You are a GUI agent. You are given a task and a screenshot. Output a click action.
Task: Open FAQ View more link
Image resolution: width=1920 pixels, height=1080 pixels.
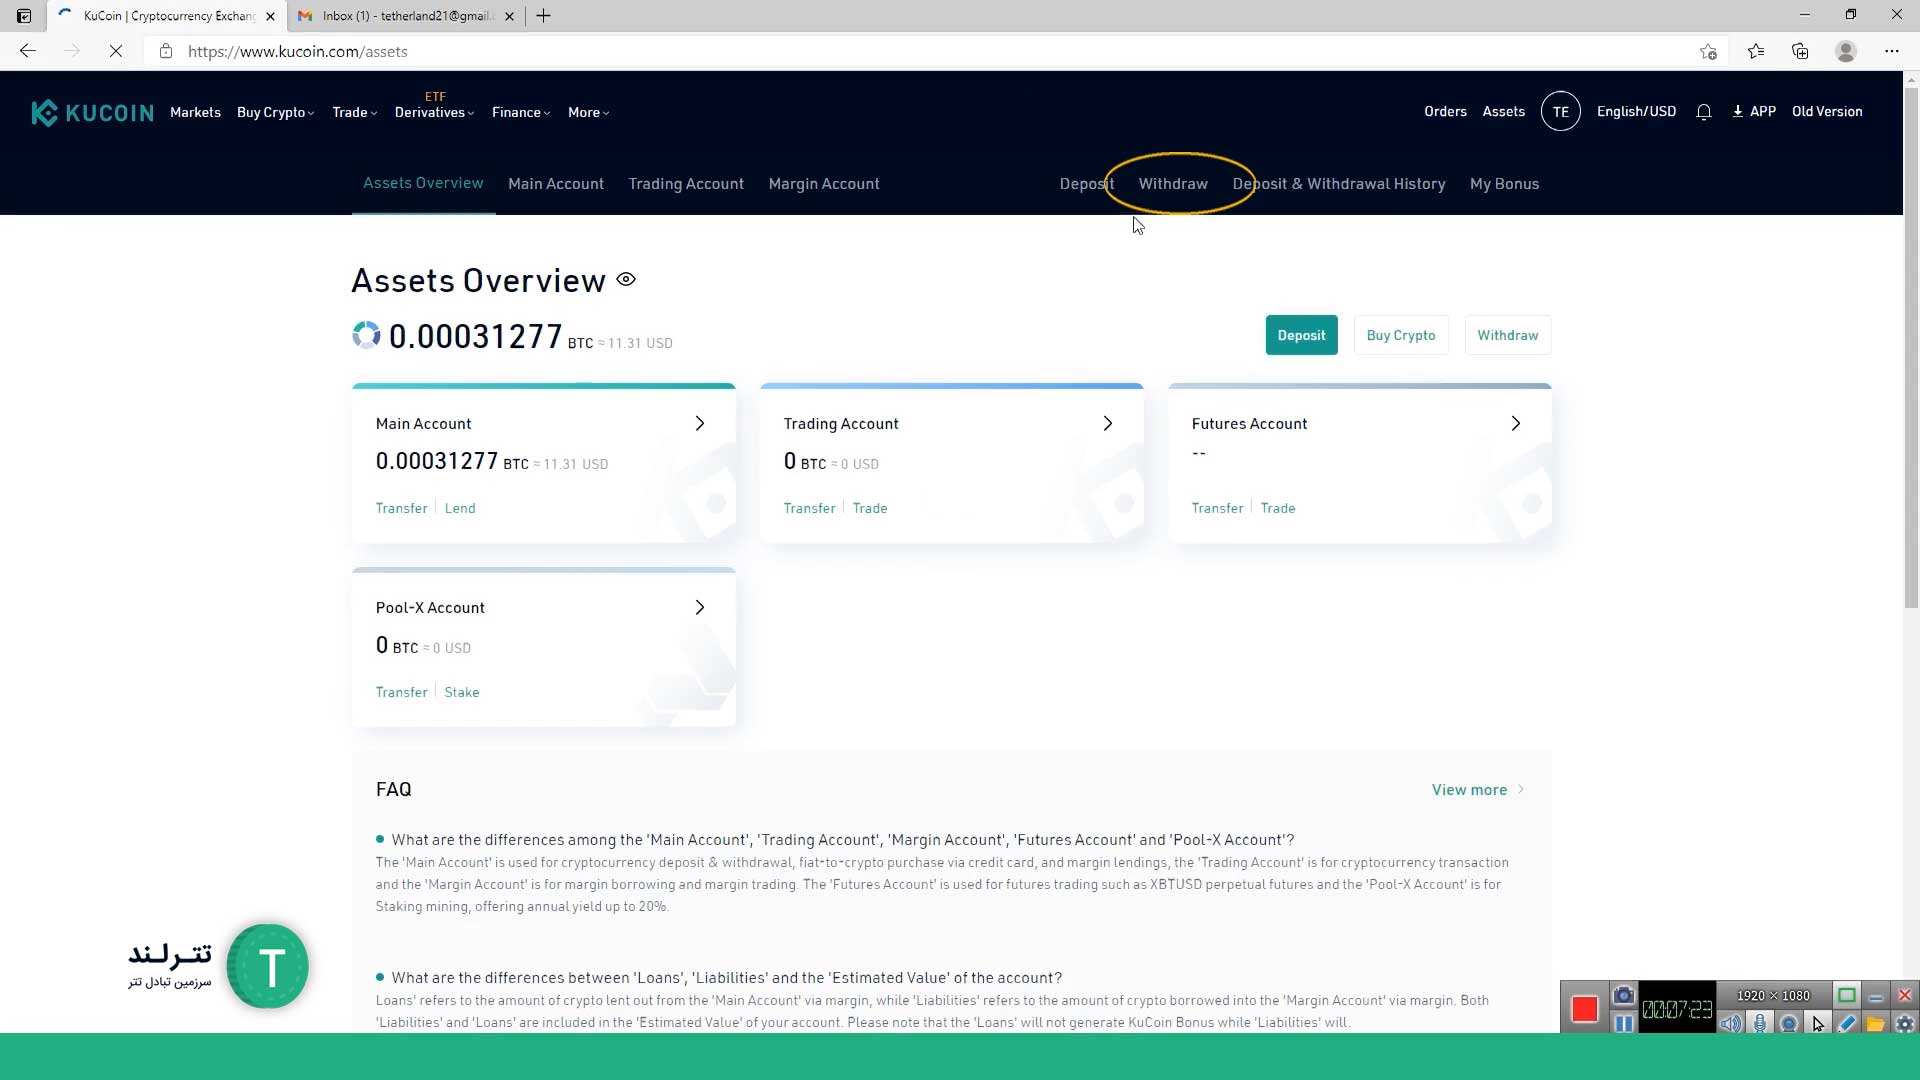[1478, 790]
